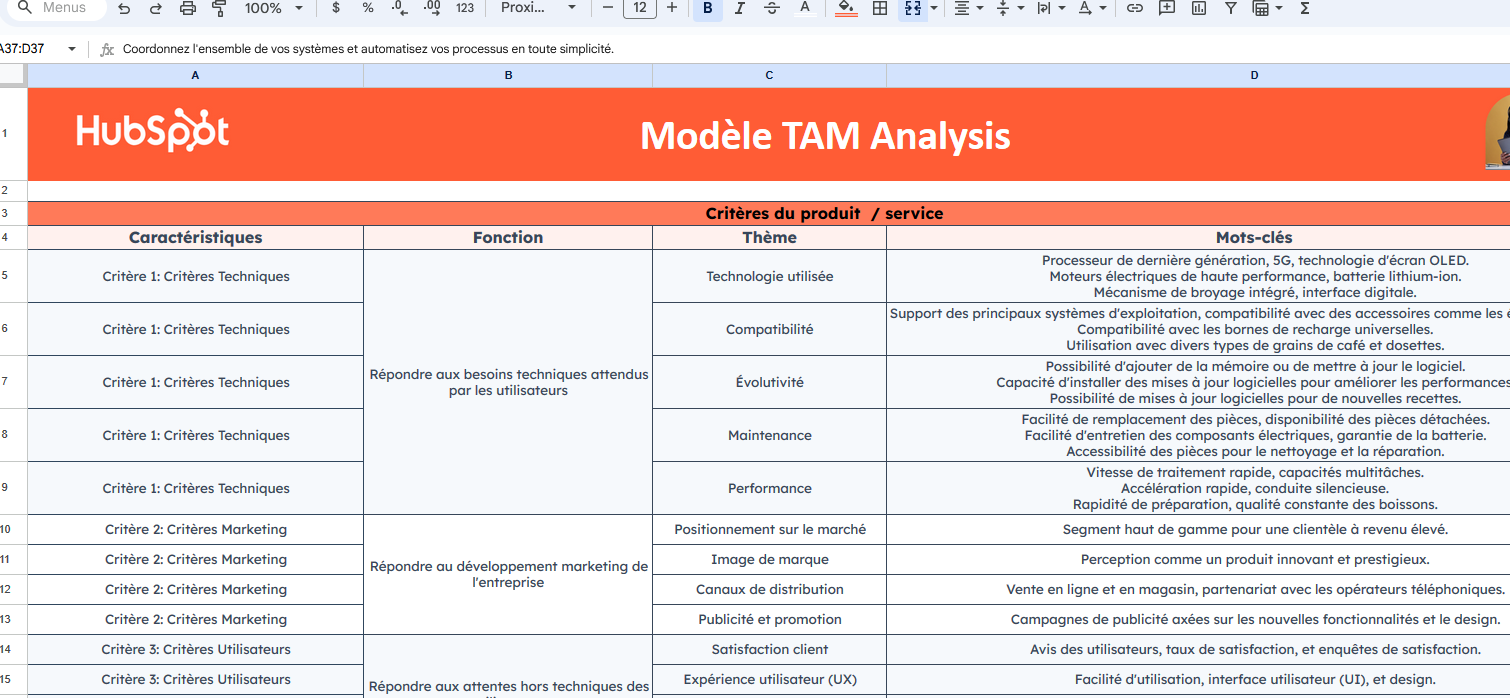Select column D header
The image size is (1510, 698).
click(1198, 76)
